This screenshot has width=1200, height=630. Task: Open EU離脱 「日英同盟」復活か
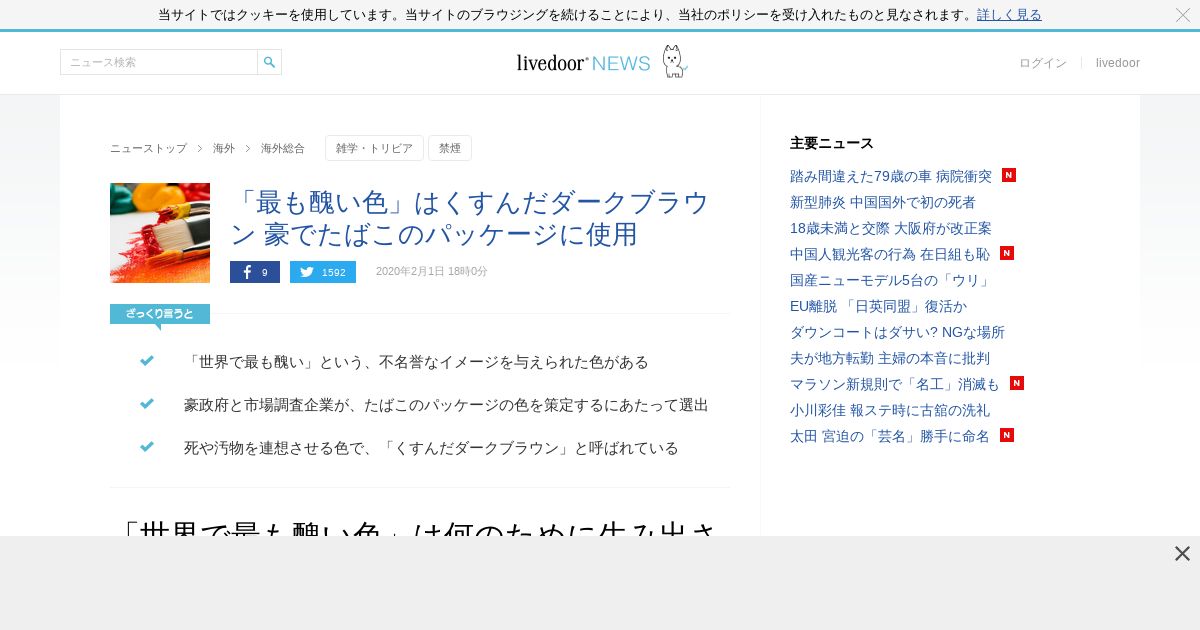pos(879,306)
